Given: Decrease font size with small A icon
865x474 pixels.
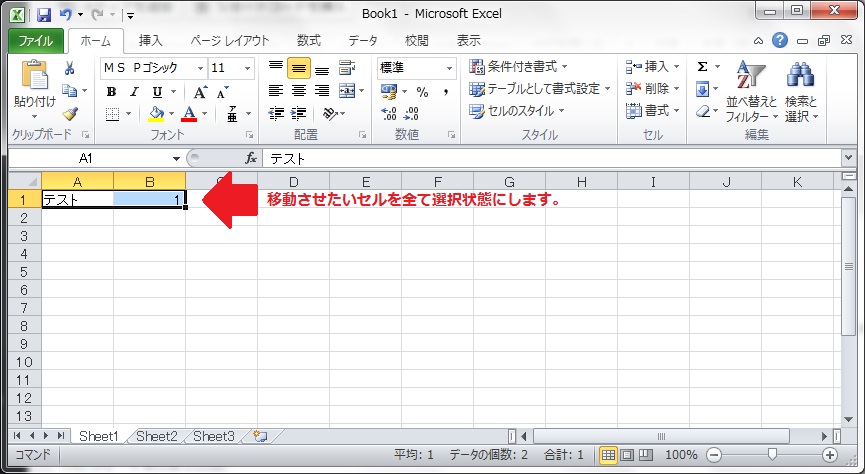Looking at the screenshot, I should [222, 92].
